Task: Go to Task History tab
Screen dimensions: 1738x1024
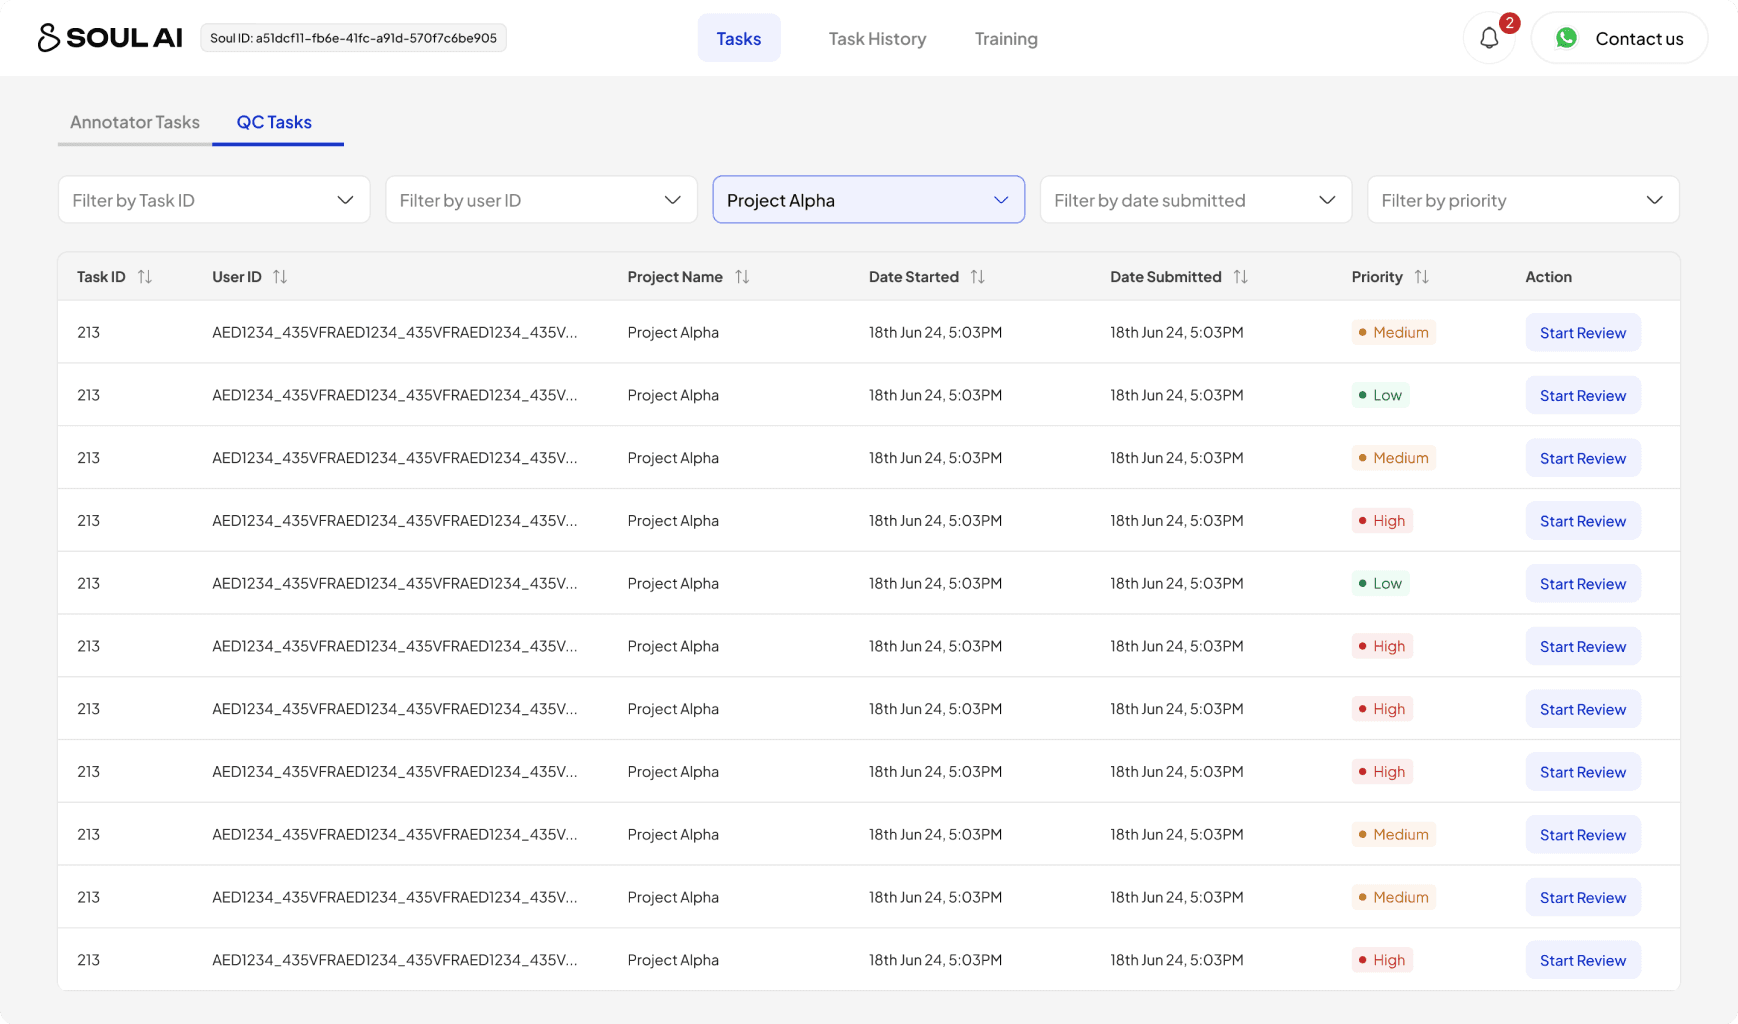Action: 877,38
